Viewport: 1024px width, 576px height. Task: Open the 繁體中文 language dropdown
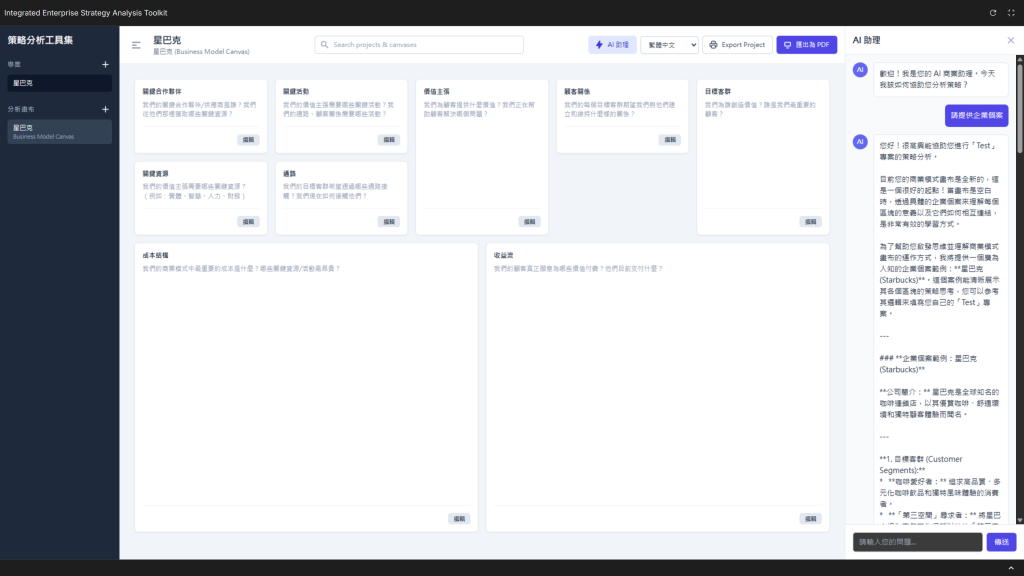click(x=669, y=44)
